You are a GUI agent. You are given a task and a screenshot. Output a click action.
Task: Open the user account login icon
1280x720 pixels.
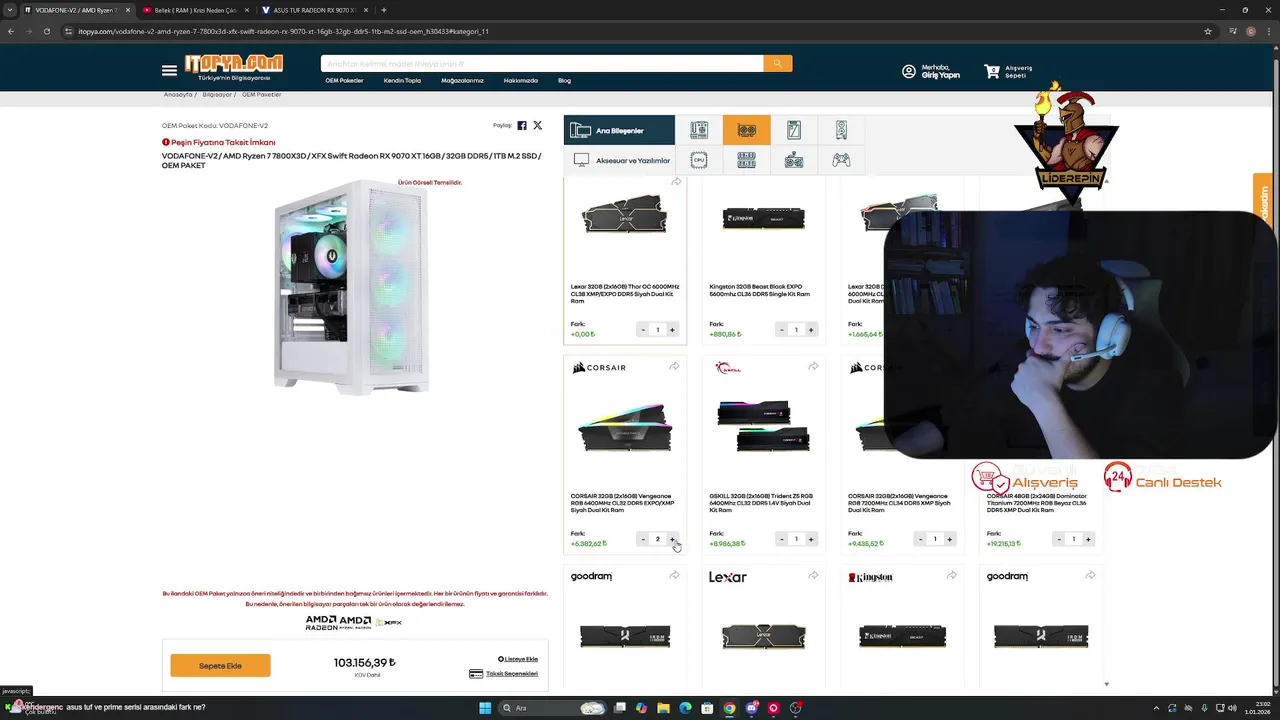pyautogui.click(x=909, y=72)
